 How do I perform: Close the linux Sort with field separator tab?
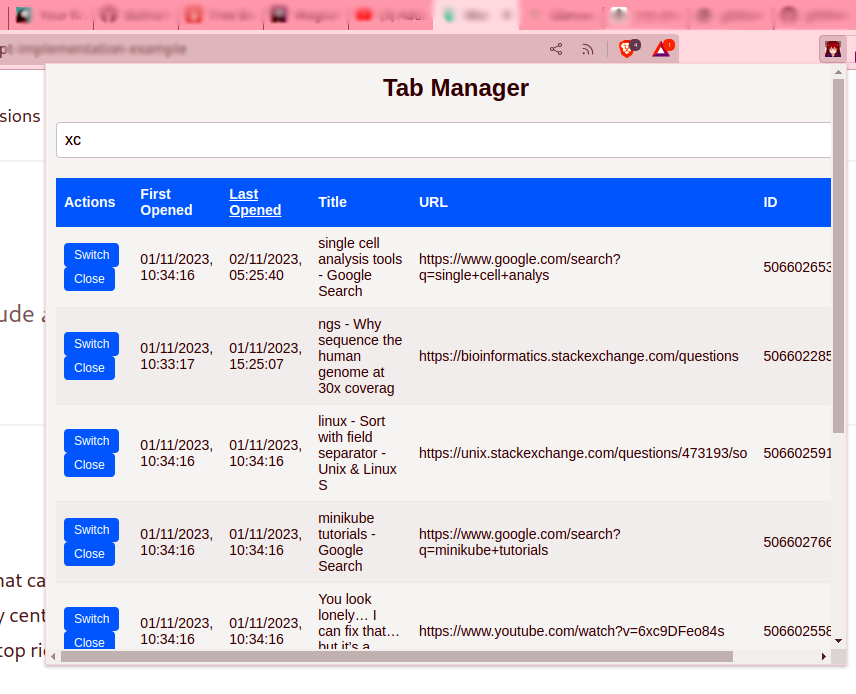[89, 465]
